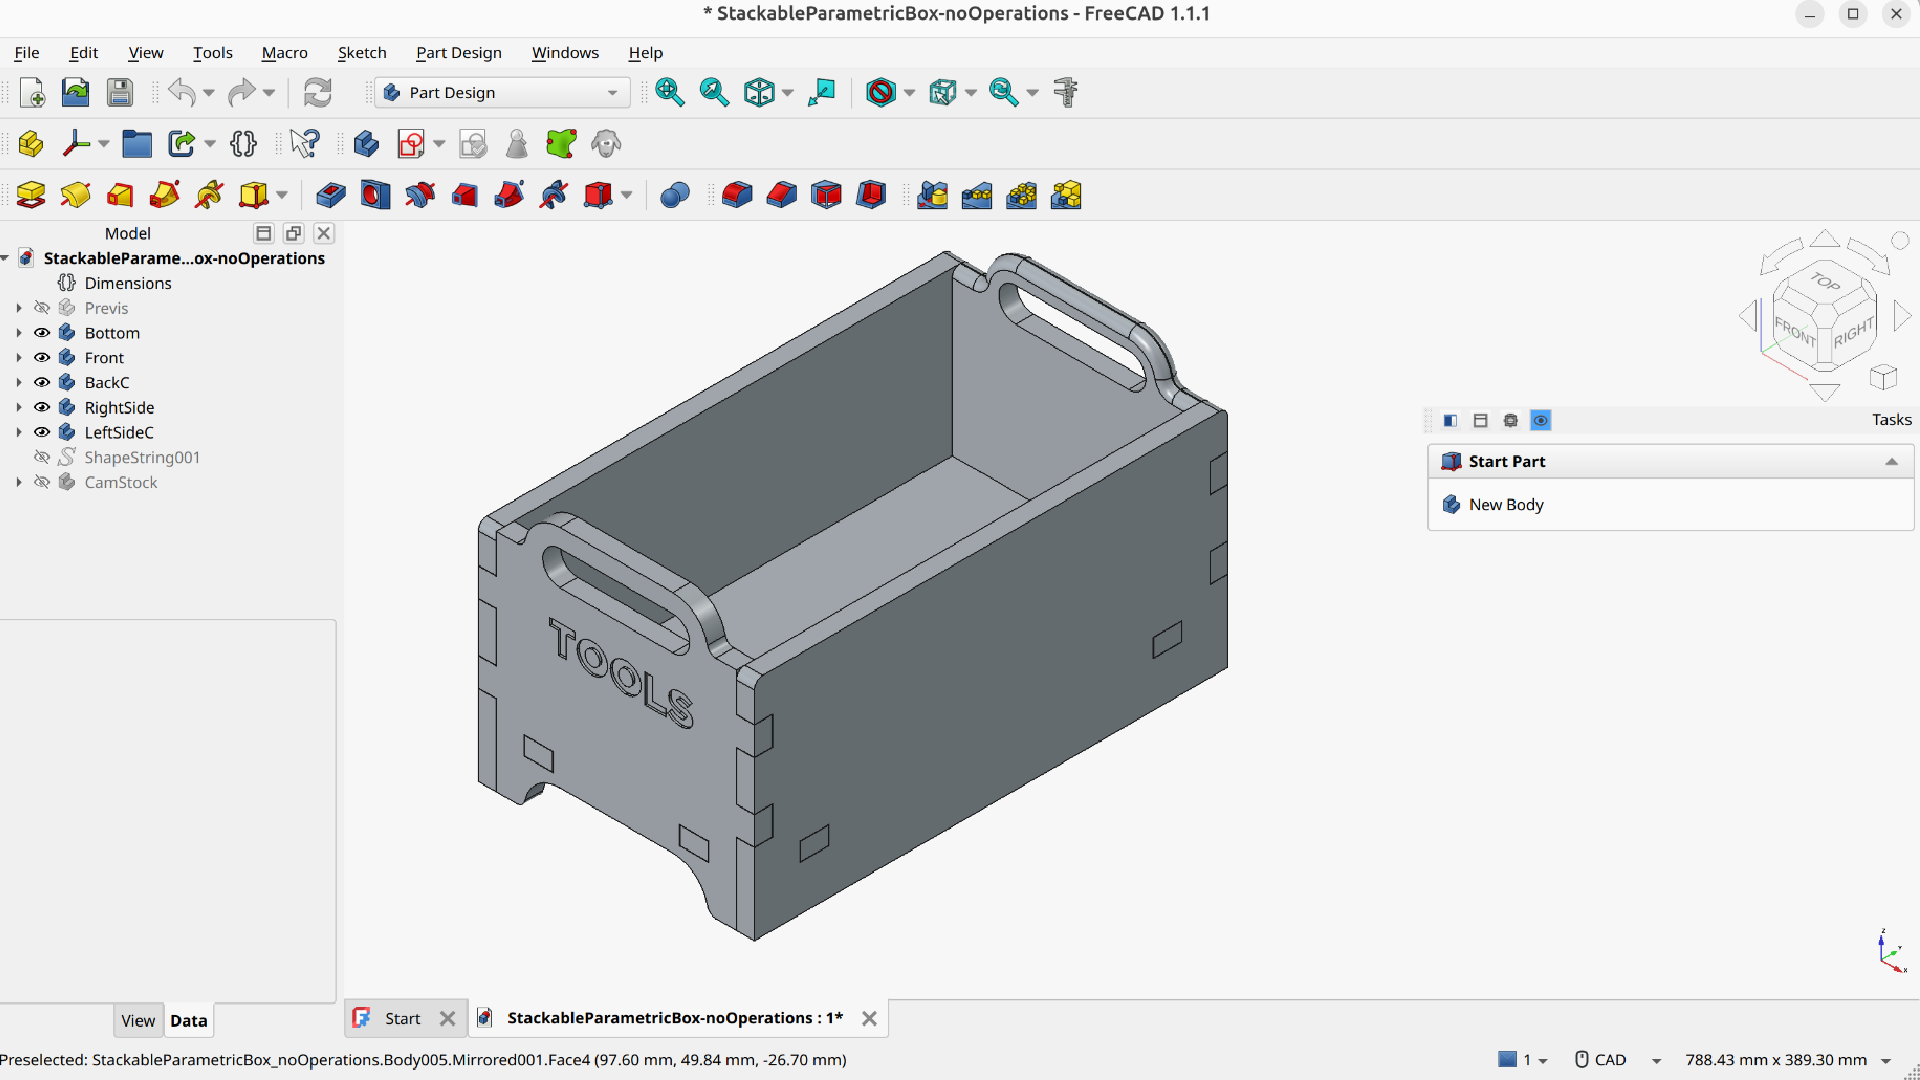Select the Thickness tool
Viewport: 1920px width, 1080px height.
coord(871,195)
